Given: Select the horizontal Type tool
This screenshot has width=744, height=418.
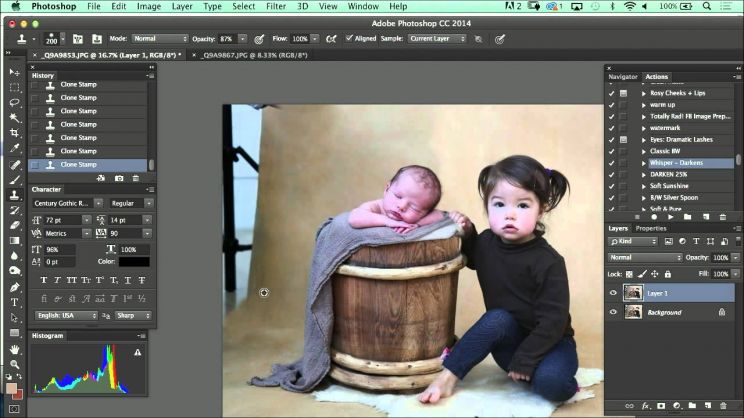Looking at the screenshot, I should (x=15, y=303).
